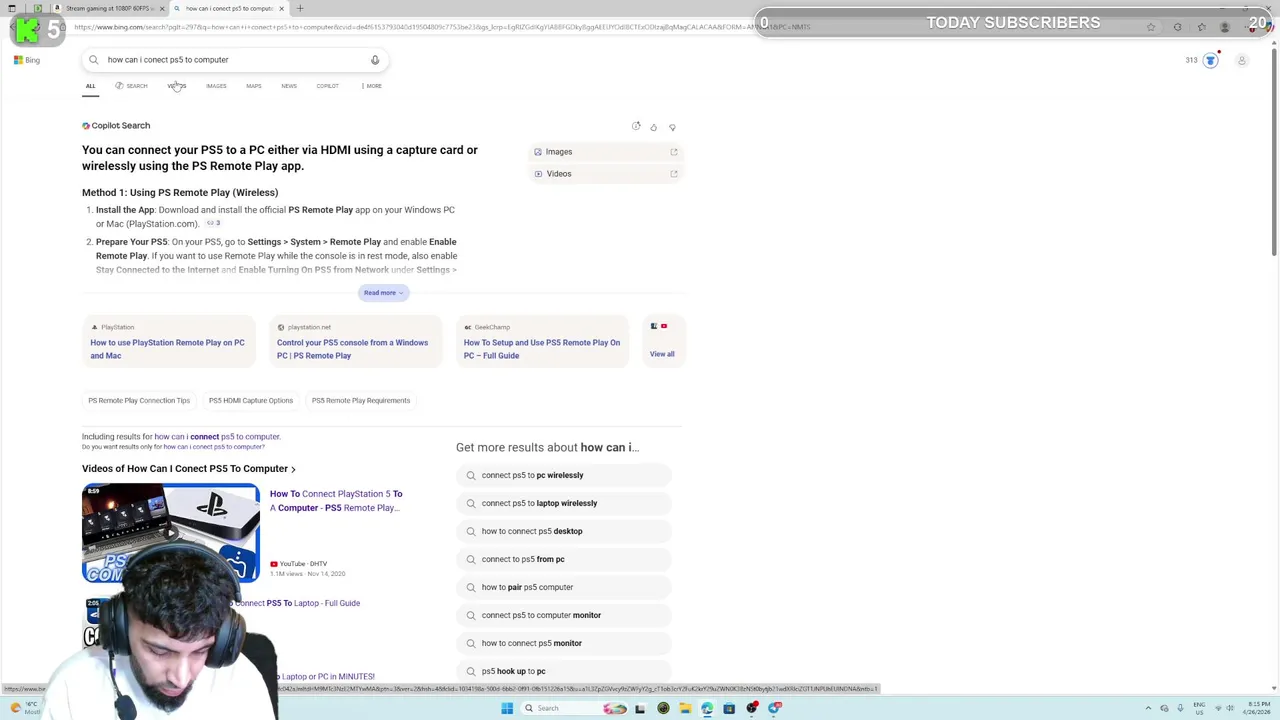Switch to the COPILOT tab
The width and height of the screenshot is (1280, 720).
pyautogui.click(x=327, y=86)
